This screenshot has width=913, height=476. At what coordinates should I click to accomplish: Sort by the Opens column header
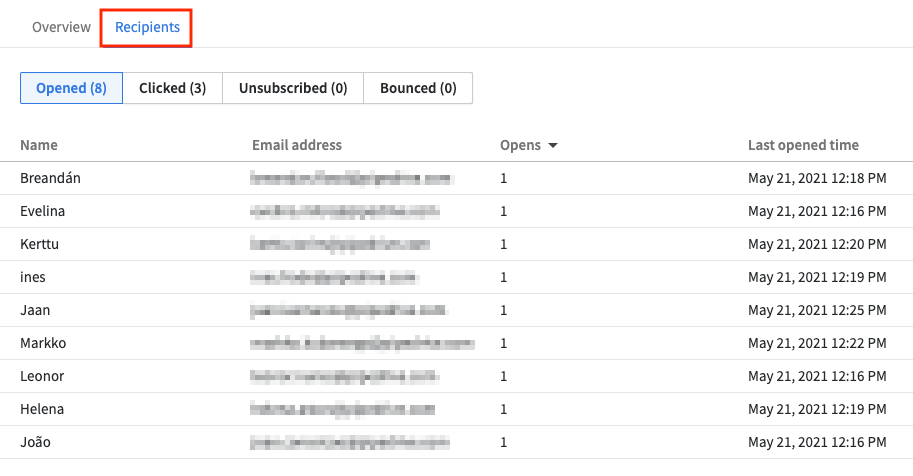[520, 145]
